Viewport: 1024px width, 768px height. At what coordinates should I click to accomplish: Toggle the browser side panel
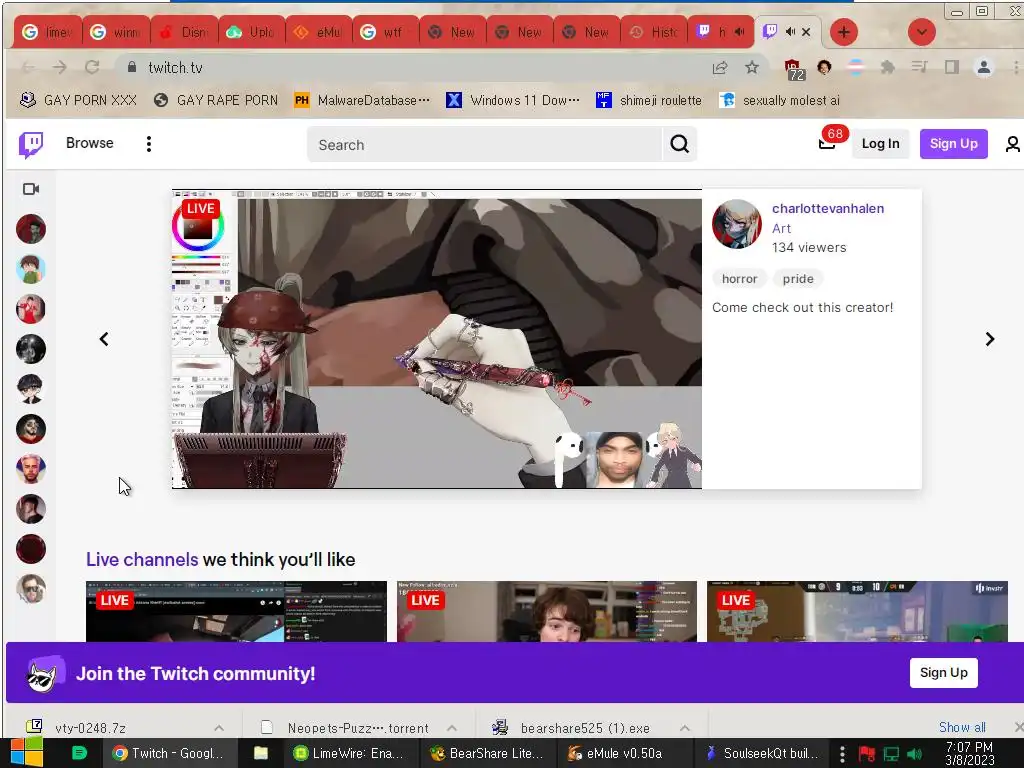tap(952, 67)
